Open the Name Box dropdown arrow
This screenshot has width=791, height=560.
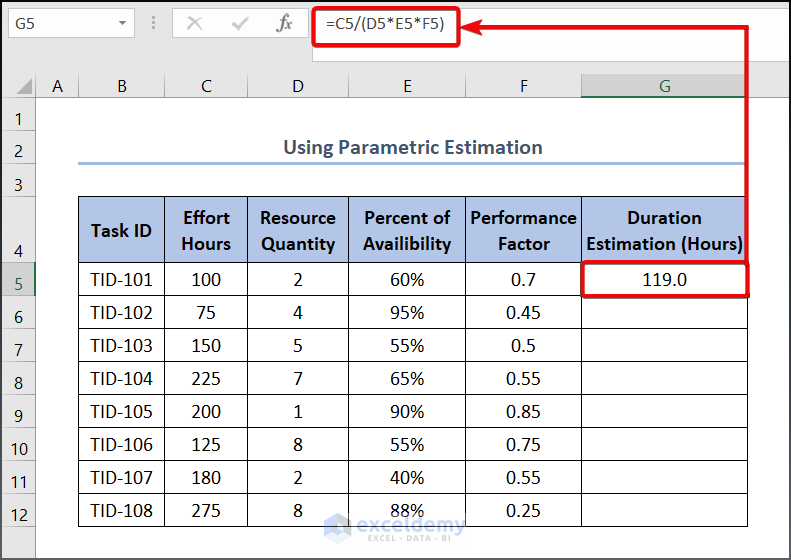click(x=122, y=23)
